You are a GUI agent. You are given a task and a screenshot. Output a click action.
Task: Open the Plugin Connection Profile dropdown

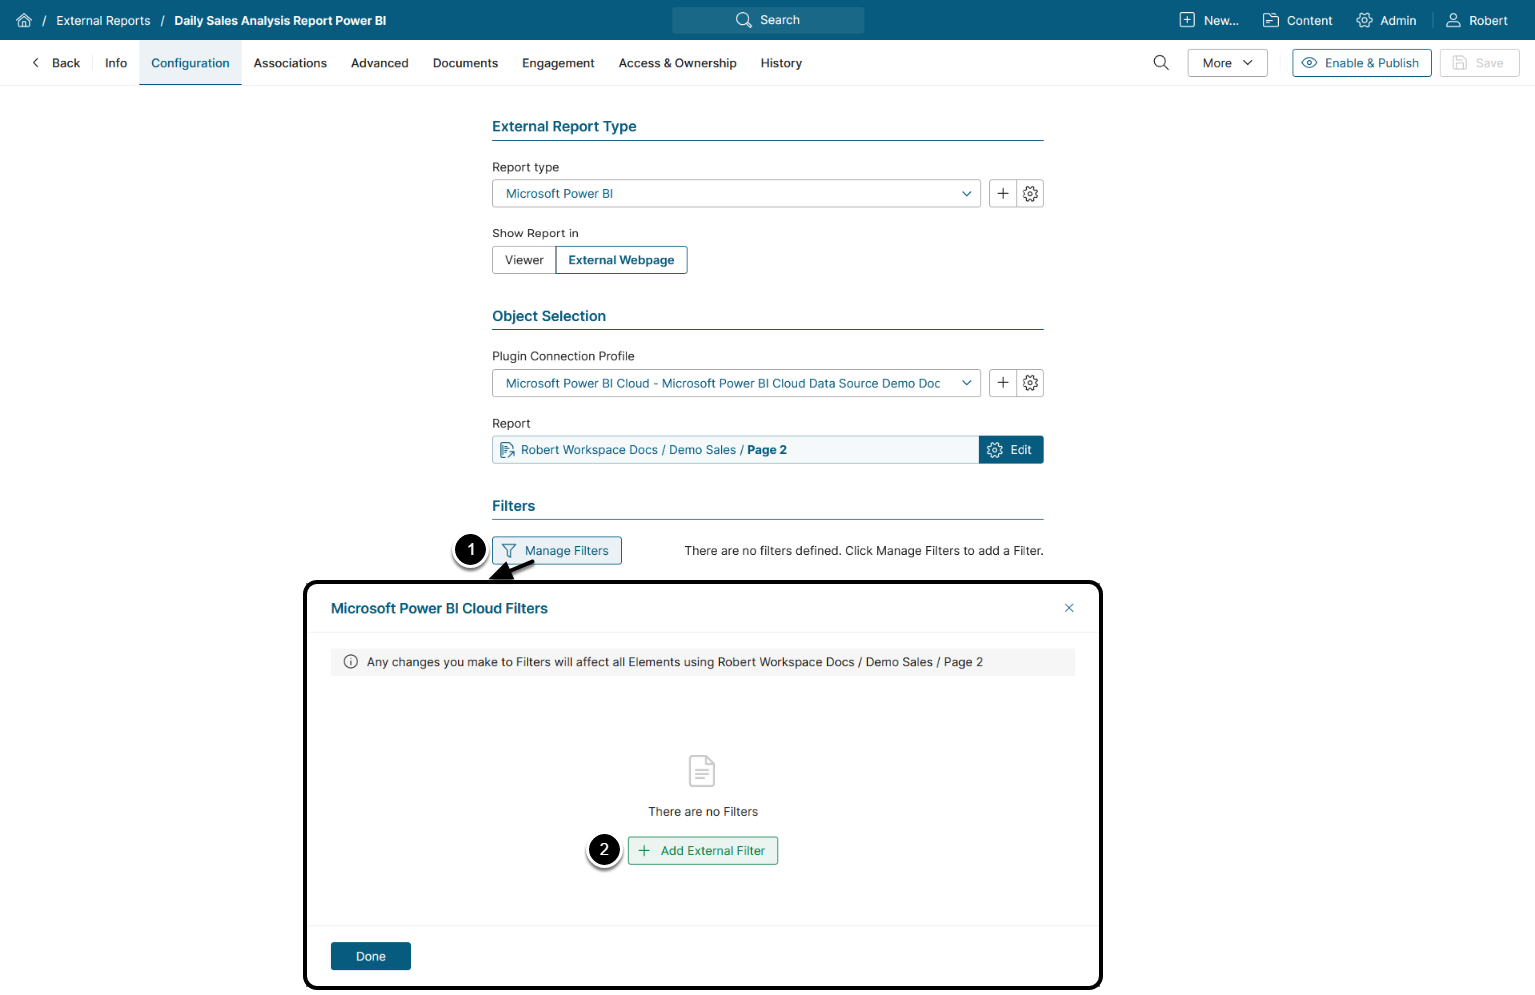pyautogui.click(x=736, y=383)
